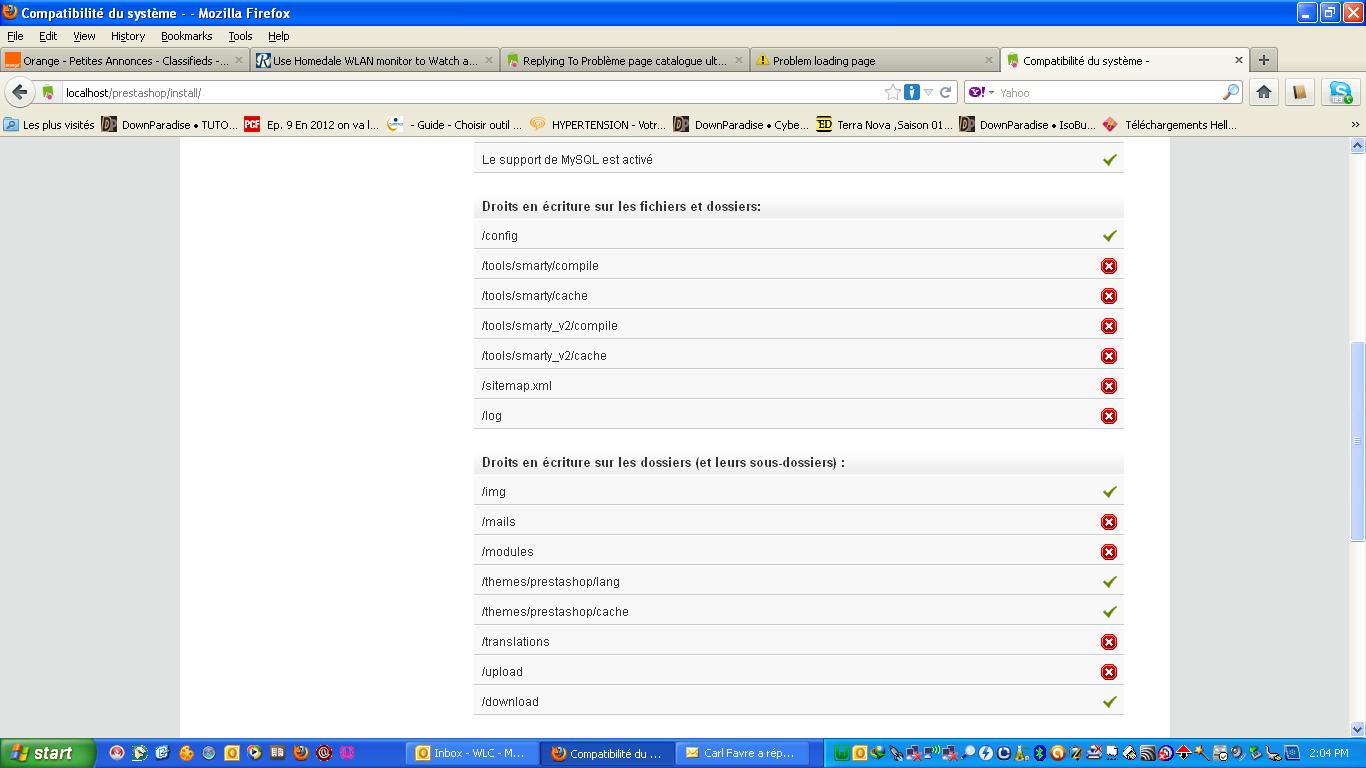Click the Bluetooth icon in the system tray
Screen dimensions: 1366x768
pyautogui.click(x=1039, y=753)
